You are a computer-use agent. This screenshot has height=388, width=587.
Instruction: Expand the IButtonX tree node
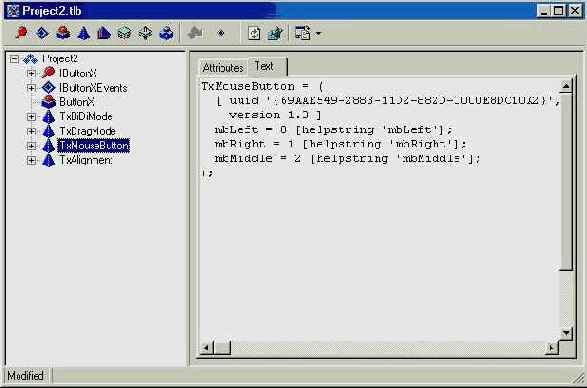(x=31, y=73)
